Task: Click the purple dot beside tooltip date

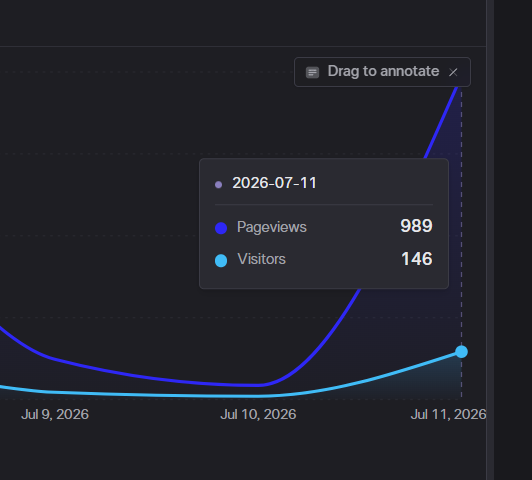Action: (218, 185)
